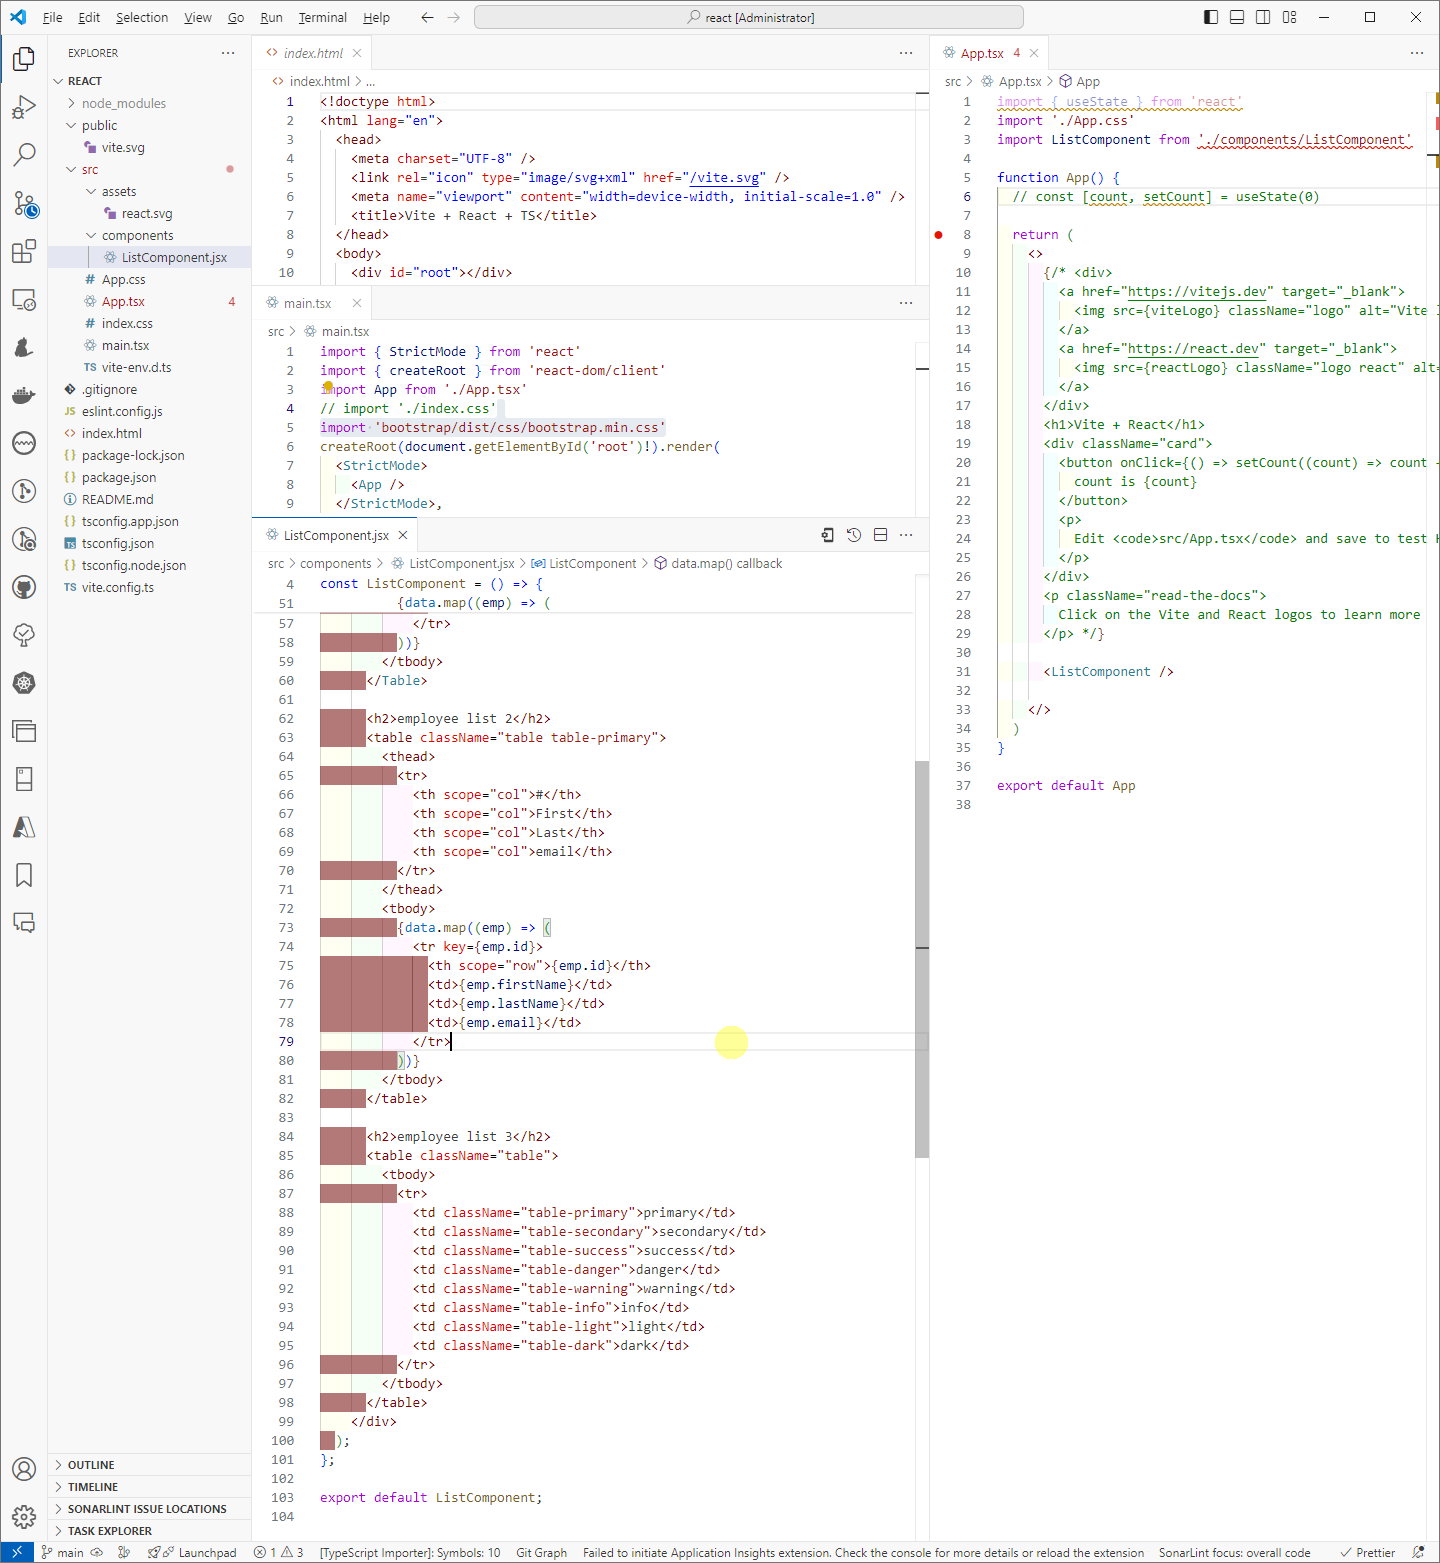This screenshot has width=1440, height=1563.
Task: Collapse the REACT workspace folder
Action: coord(58,81)
